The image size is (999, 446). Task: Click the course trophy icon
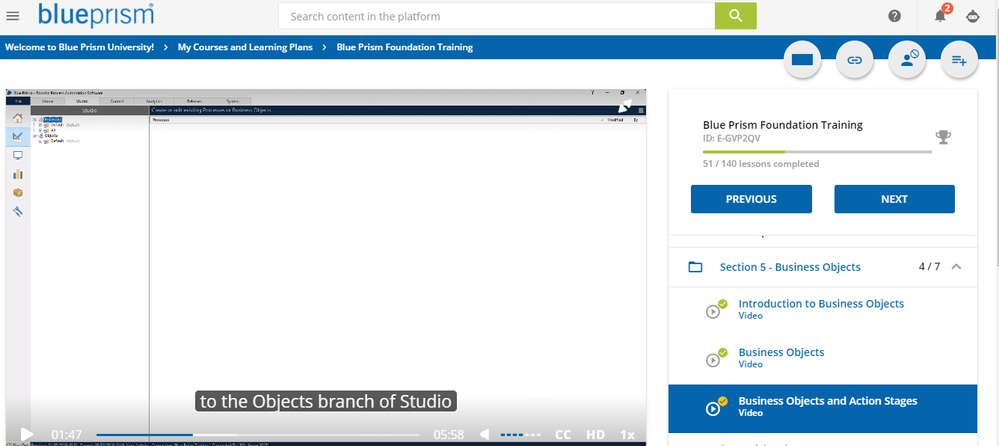point(944,136)
